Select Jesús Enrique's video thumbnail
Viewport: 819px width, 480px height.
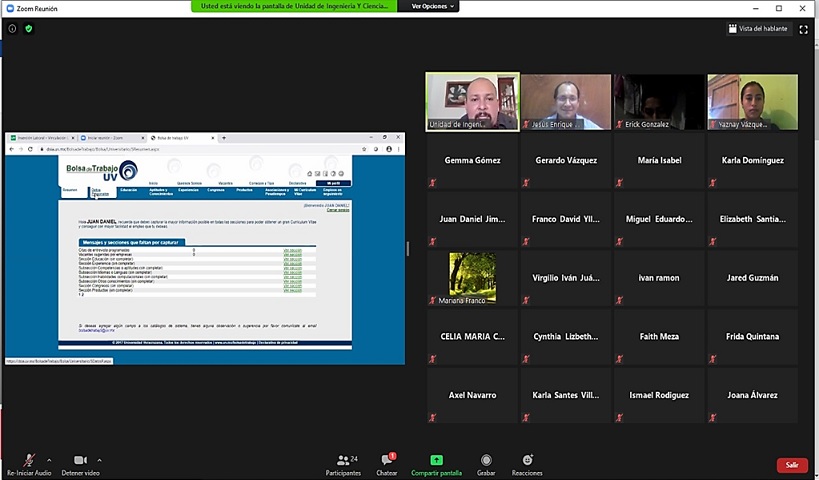point(565,102)
